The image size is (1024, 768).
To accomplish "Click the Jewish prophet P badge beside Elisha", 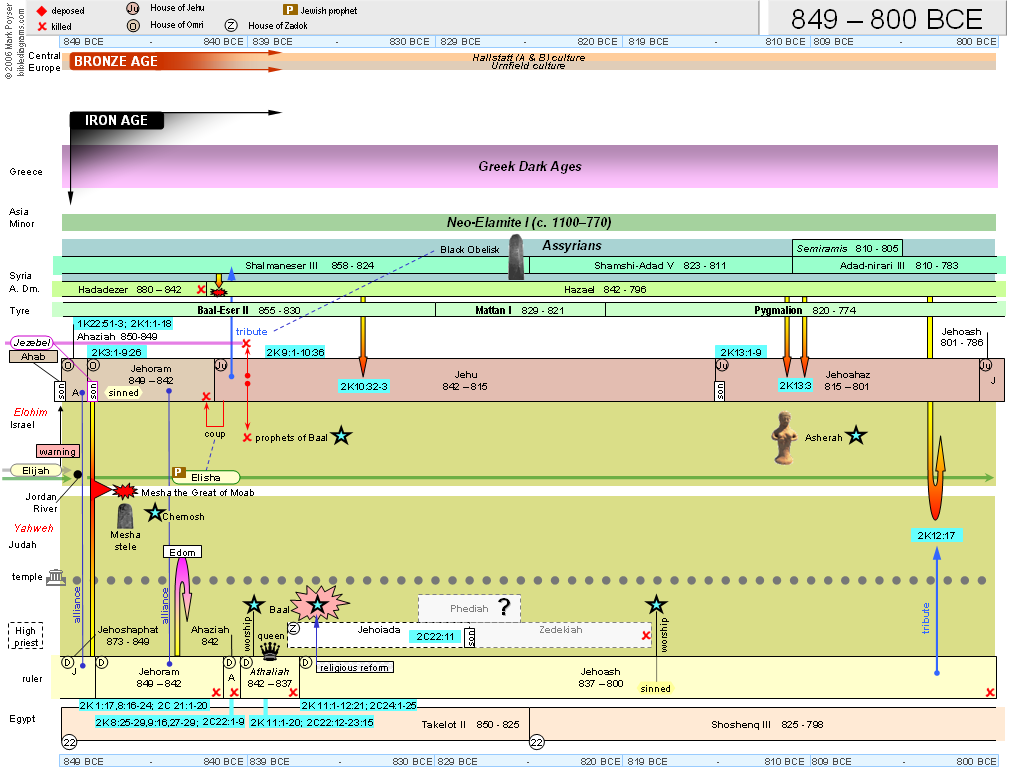I will [x=179, y=472].
